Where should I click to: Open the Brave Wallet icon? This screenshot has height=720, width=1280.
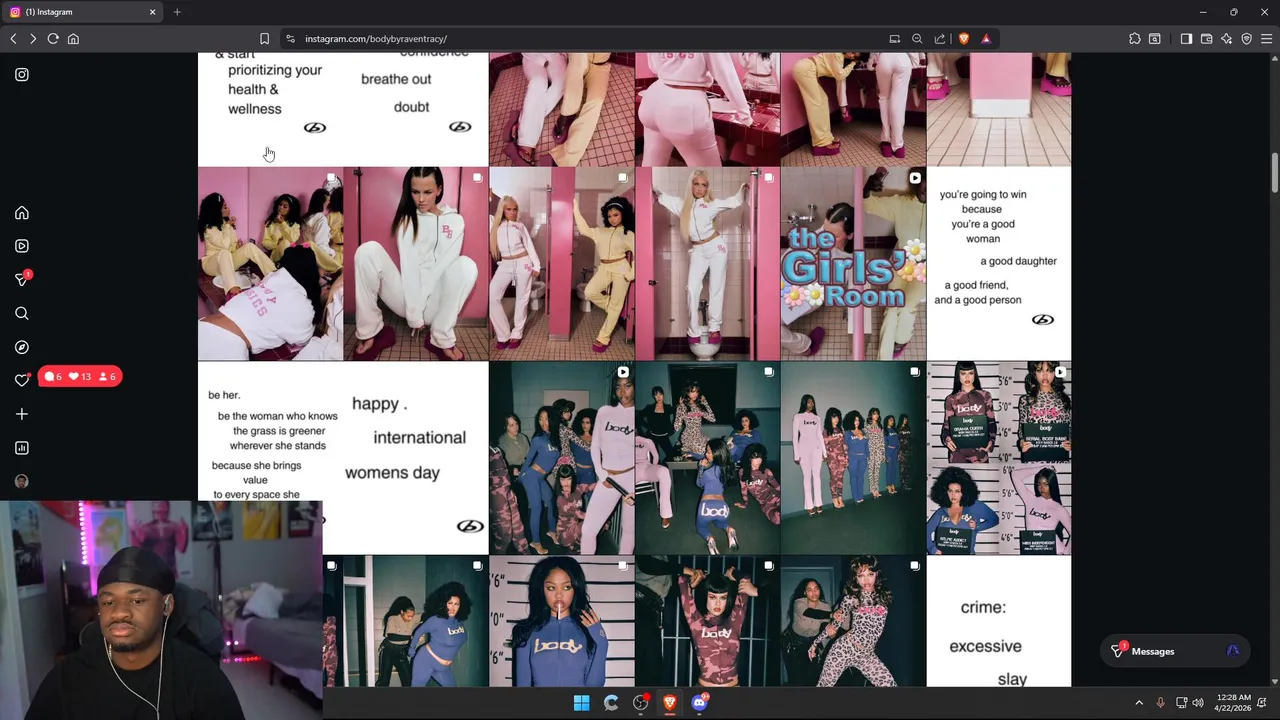click(1206, 39)
